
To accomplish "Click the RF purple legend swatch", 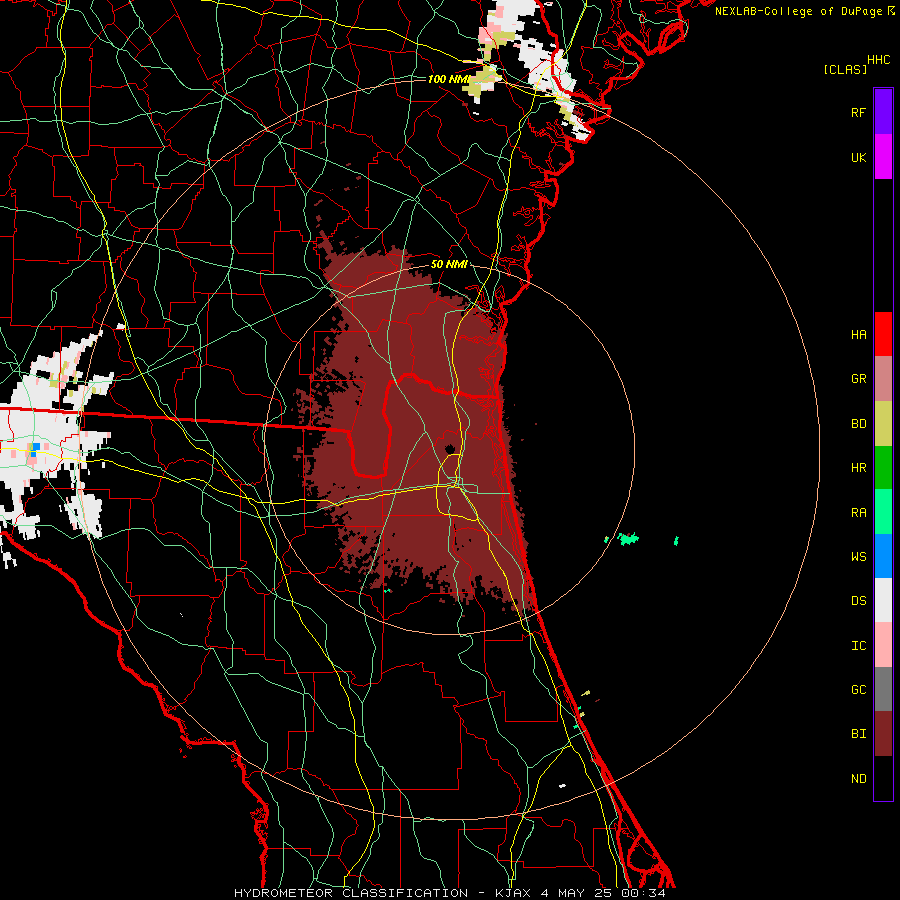I will pyautogui.click(x=883, y=112).
